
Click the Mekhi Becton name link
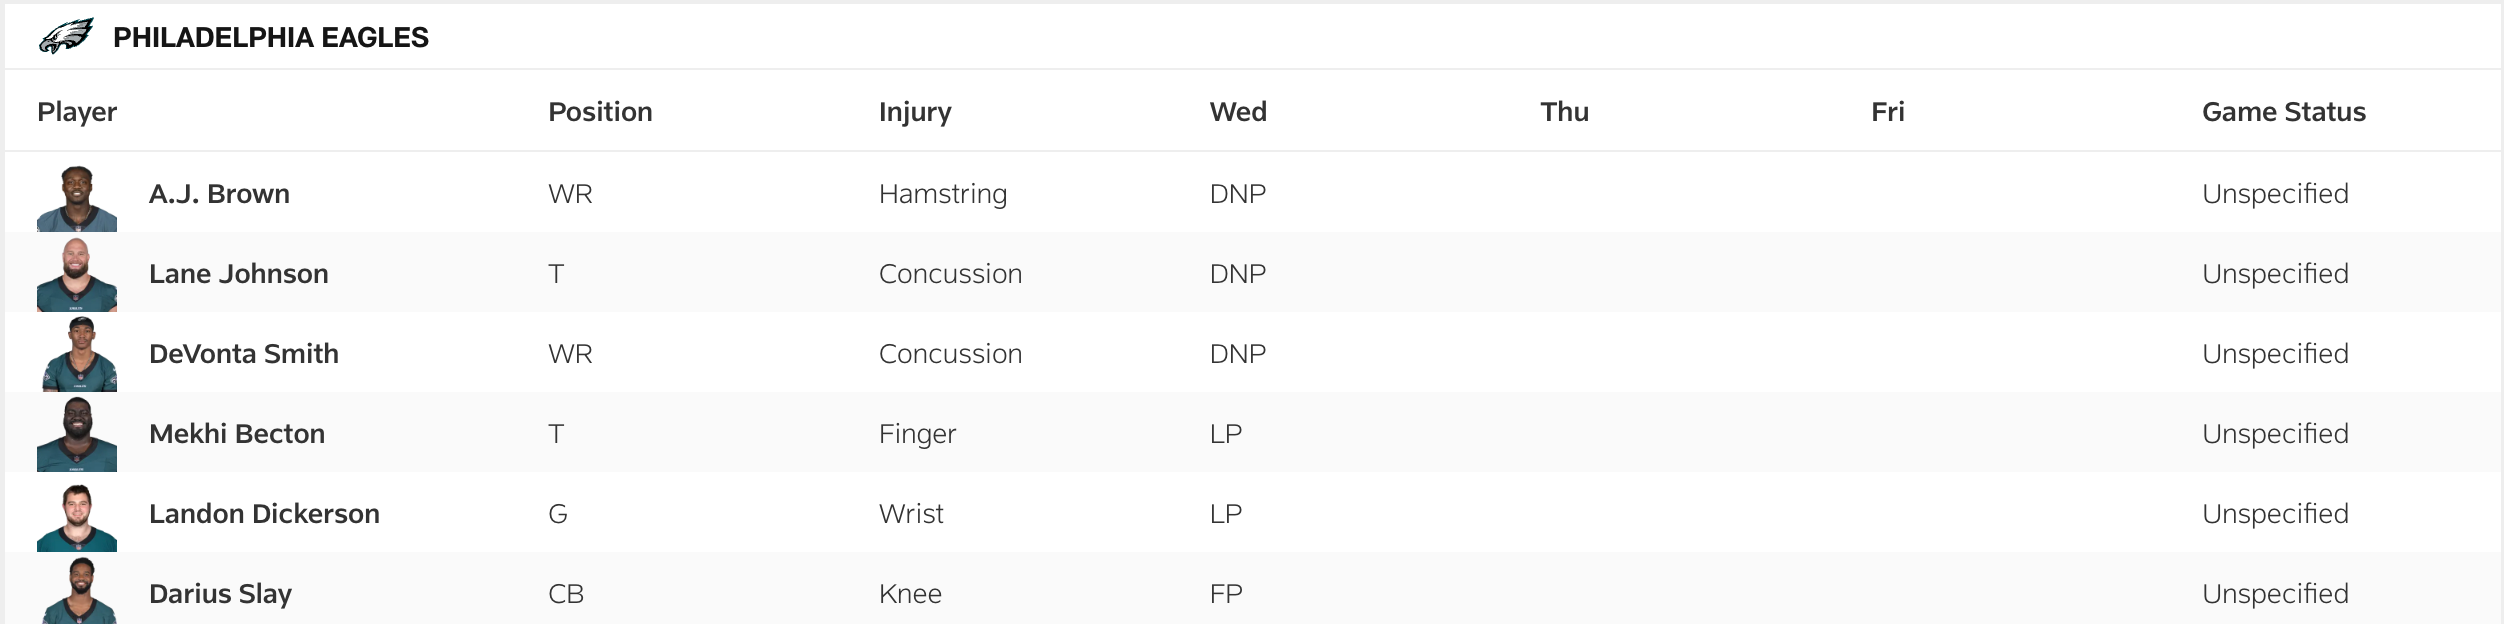pos(237,434)
